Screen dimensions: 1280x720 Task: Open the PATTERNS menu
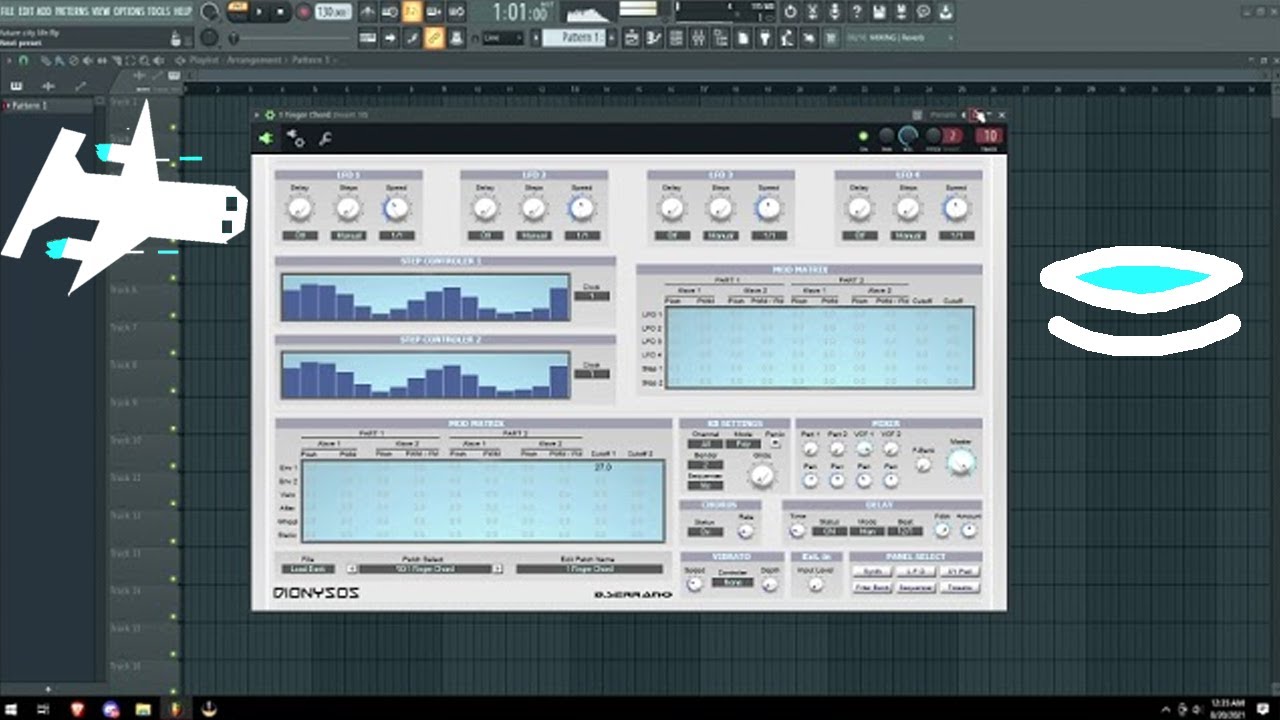point(71,11)
